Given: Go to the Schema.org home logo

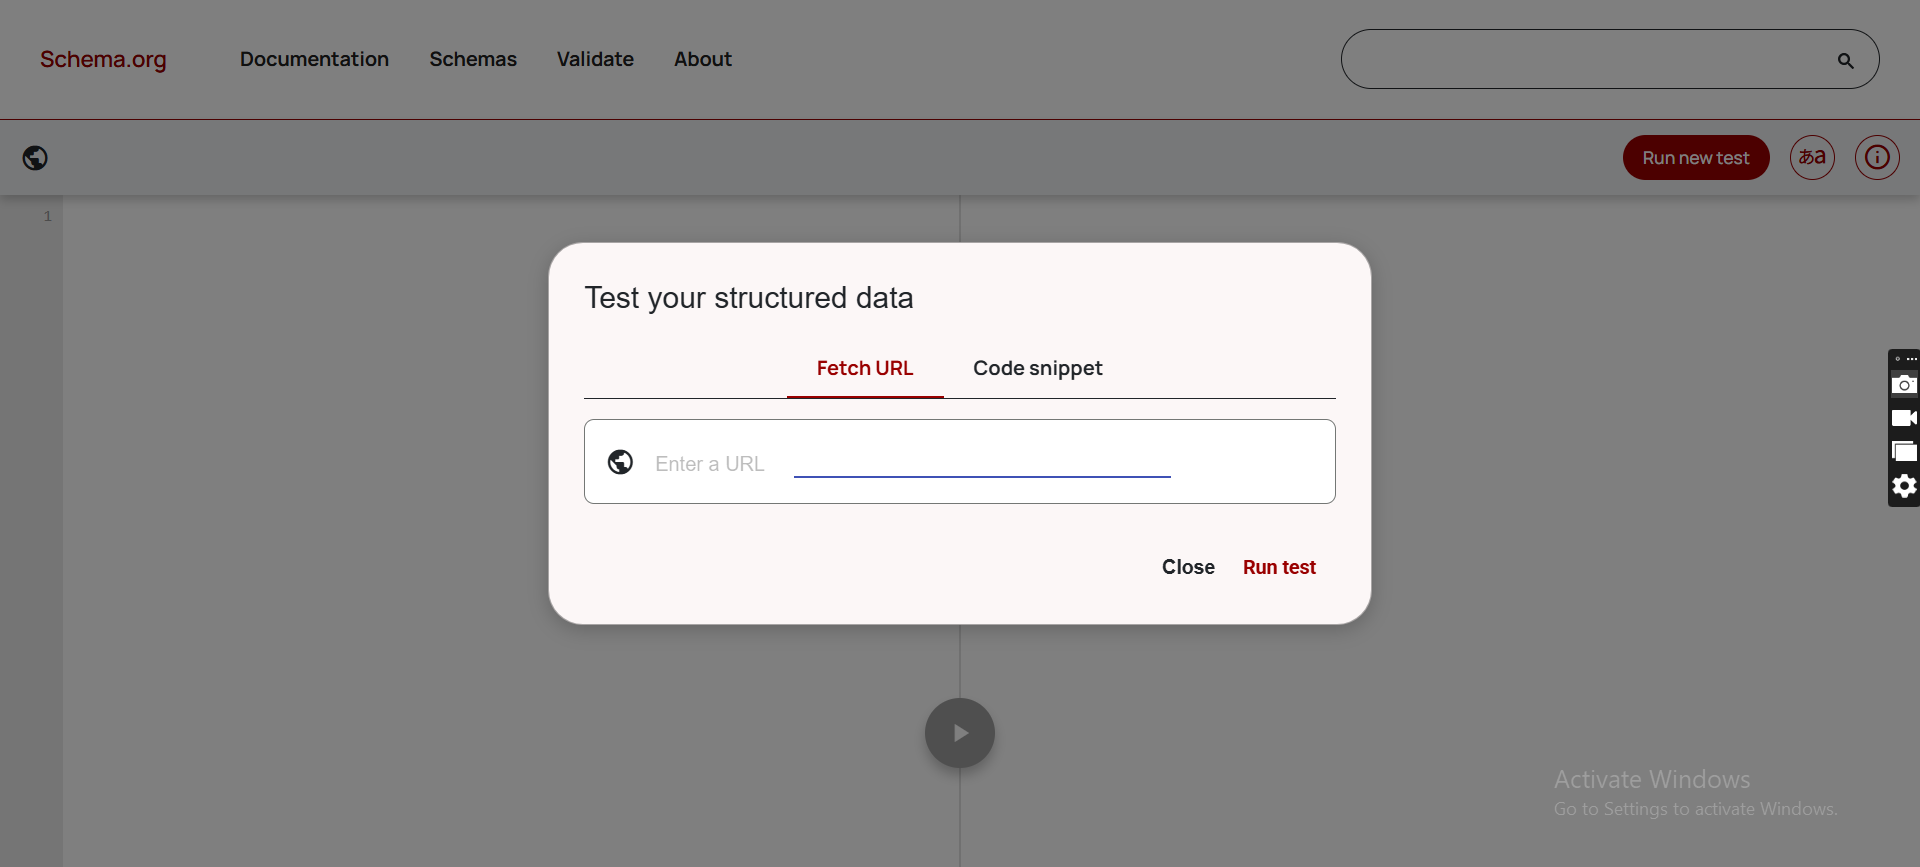Looking at the screenshot, I should (x=103, y=59).
